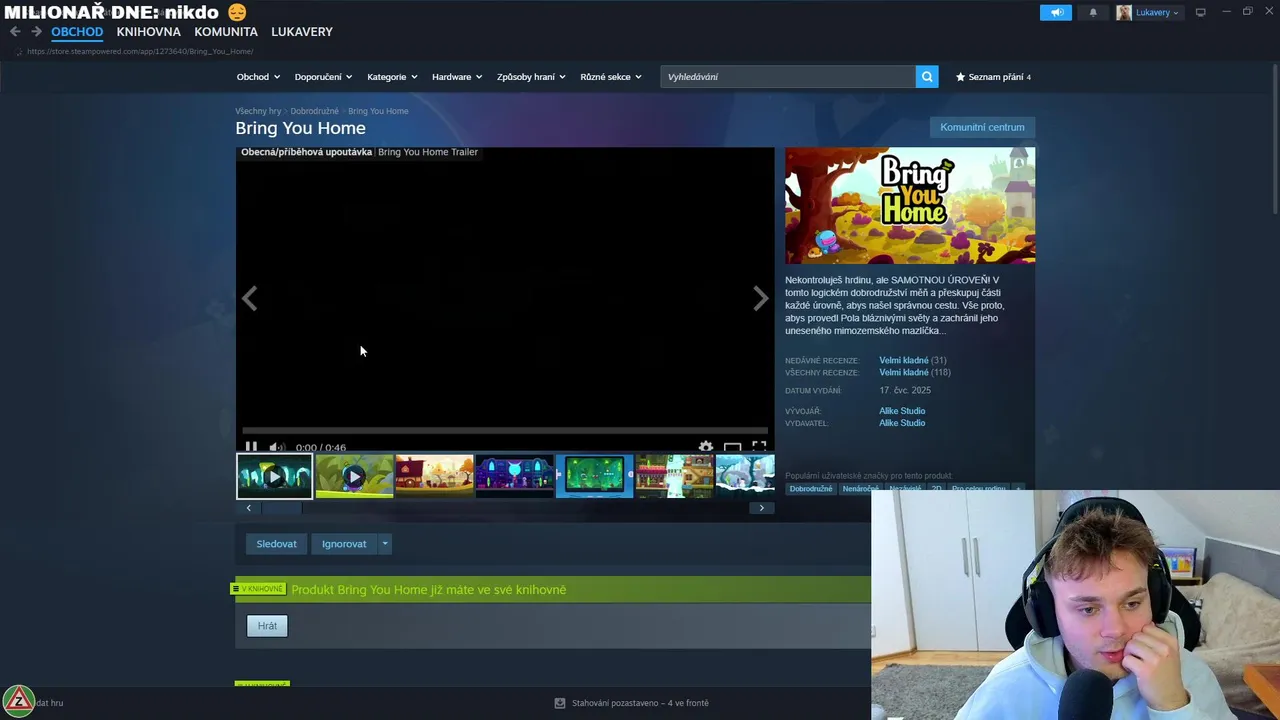This screenshot has height=720, width=1280.
Task: Go forward with the right arrow
Action: 36,32
